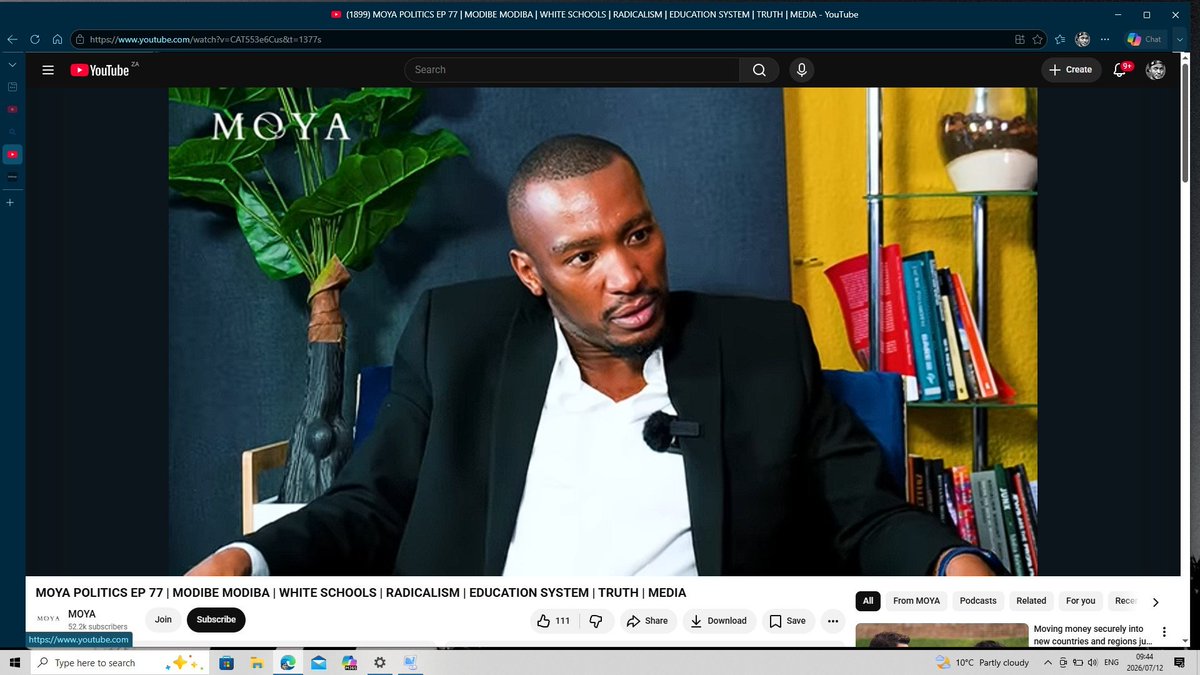The image size is (1200, 675).
Task: Click the YouTube search magnifier button
Action: click(759, 70)
